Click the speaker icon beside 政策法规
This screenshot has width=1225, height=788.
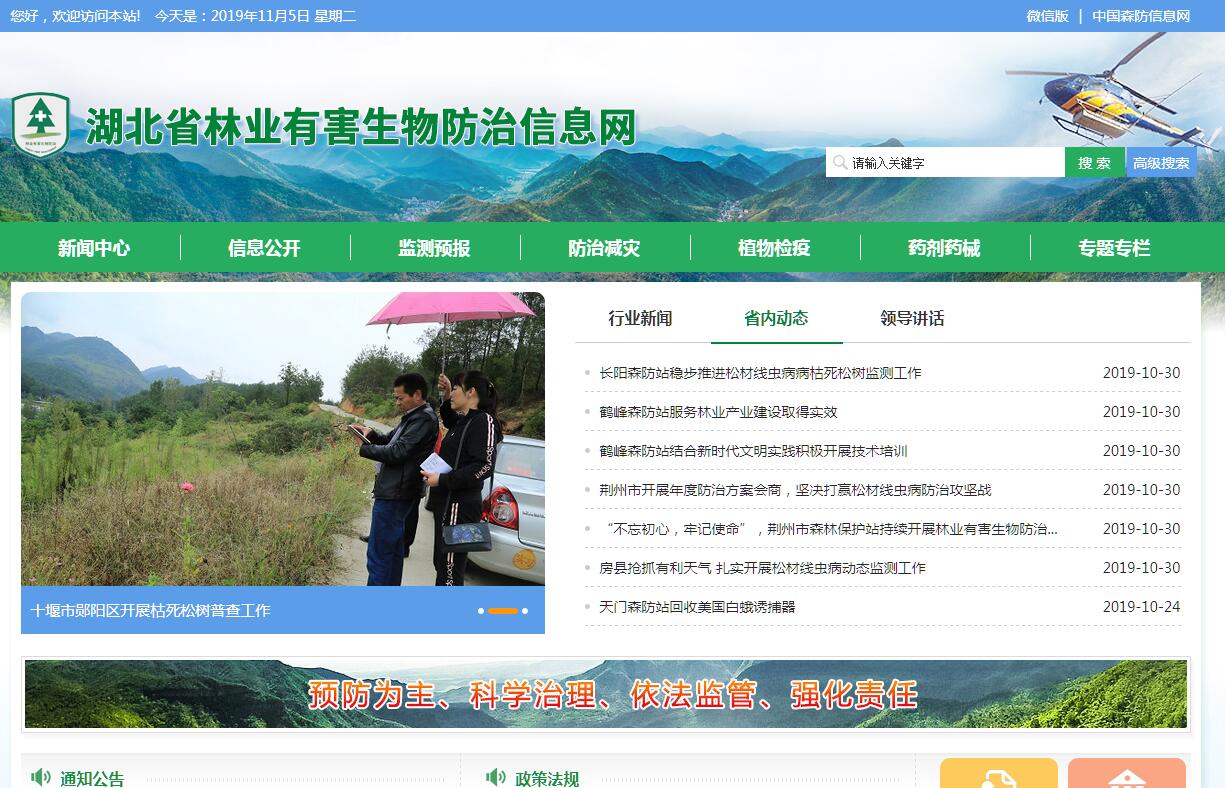(x=496, y=776)
